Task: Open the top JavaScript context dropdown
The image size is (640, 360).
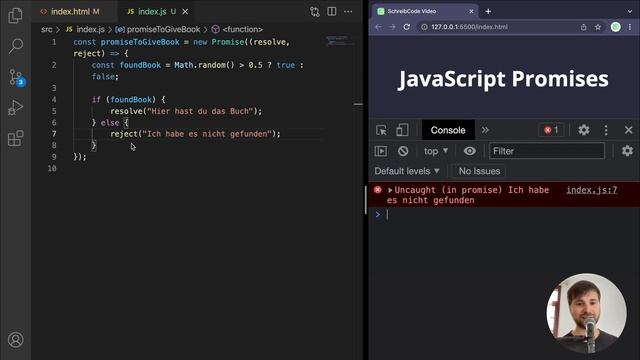Action: tap(436, 151)
